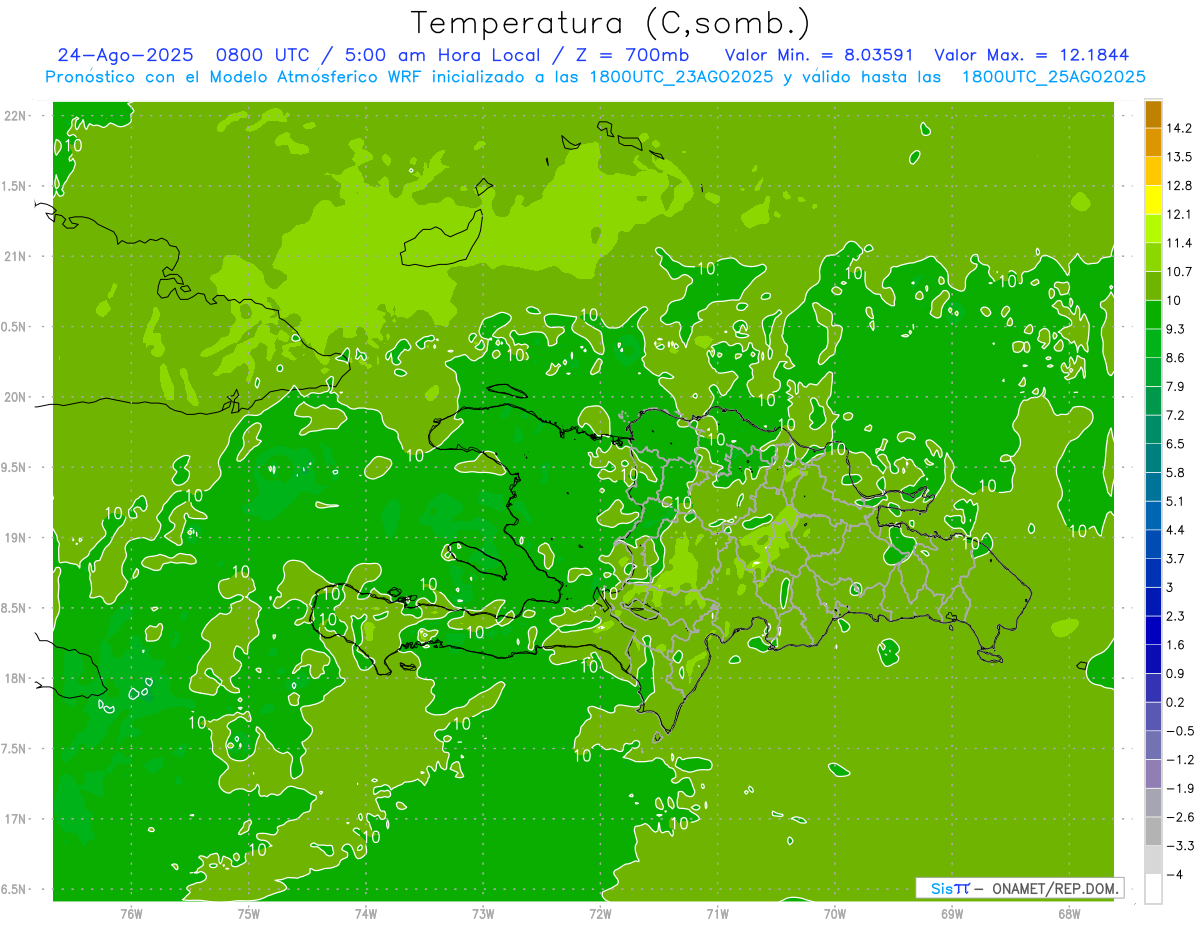Click the '13.5' colorbar label
The width and height of the screenshot is (1200, 927).
point(1179,157)
